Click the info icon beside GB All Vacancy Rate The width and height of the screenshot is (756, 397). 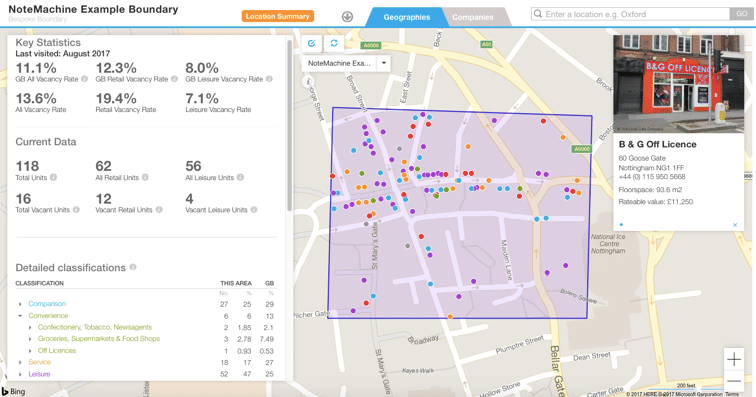pyautogui.click(x=84, y=79)
